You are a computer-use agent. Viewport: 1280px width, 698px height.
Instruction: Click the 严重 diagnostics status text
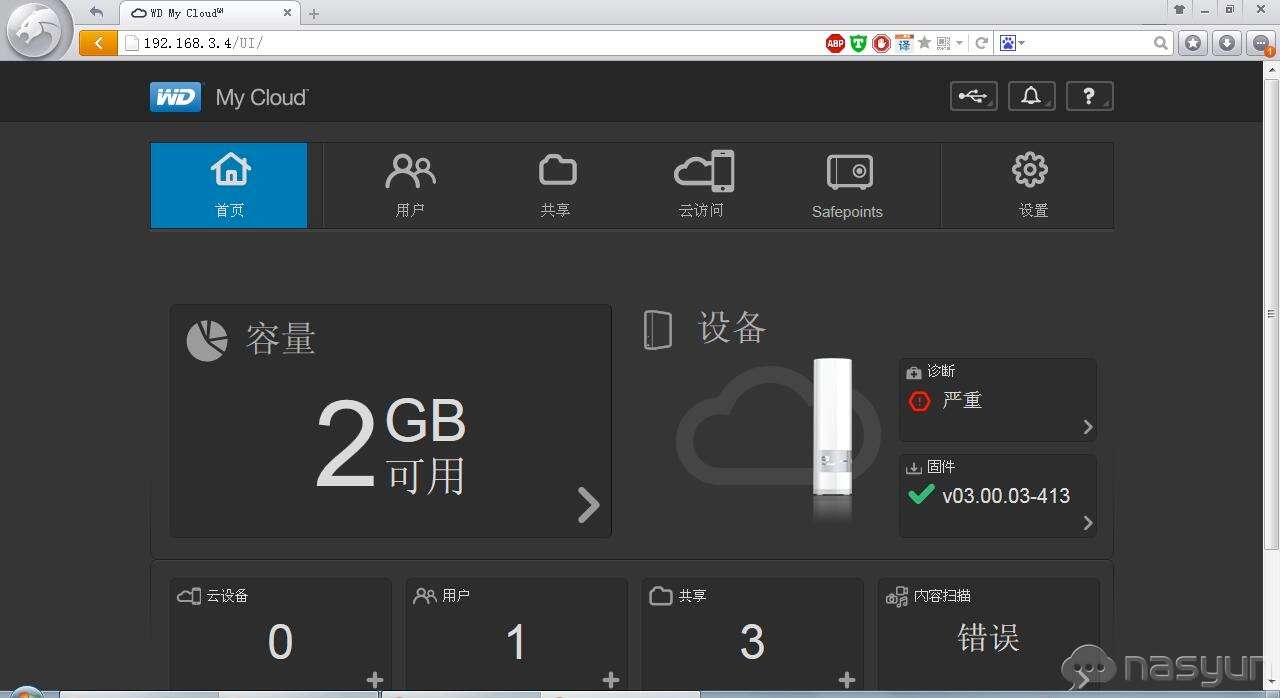962,400
